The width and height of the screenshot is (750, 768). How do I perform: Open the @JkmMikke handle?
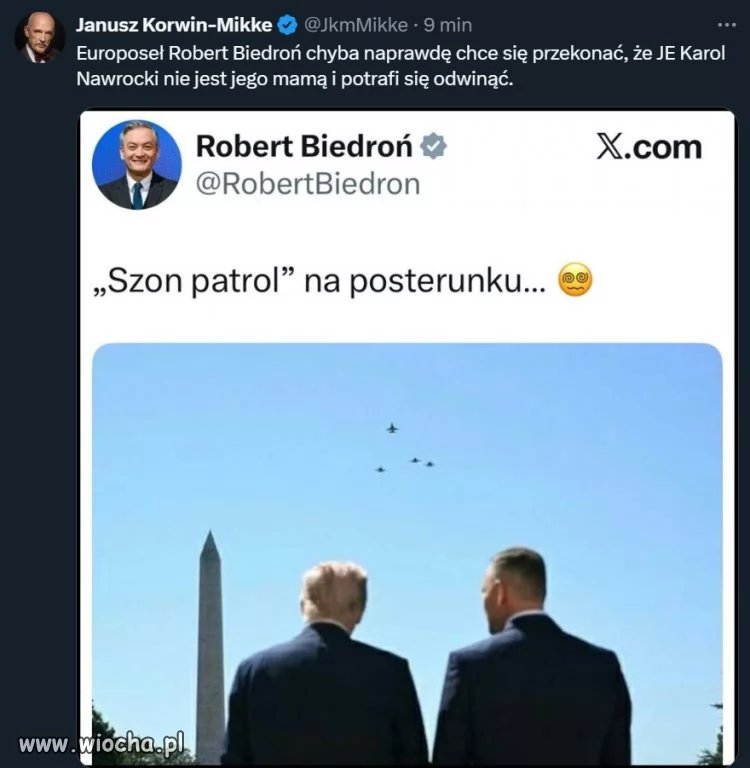(x=356, y=25)
